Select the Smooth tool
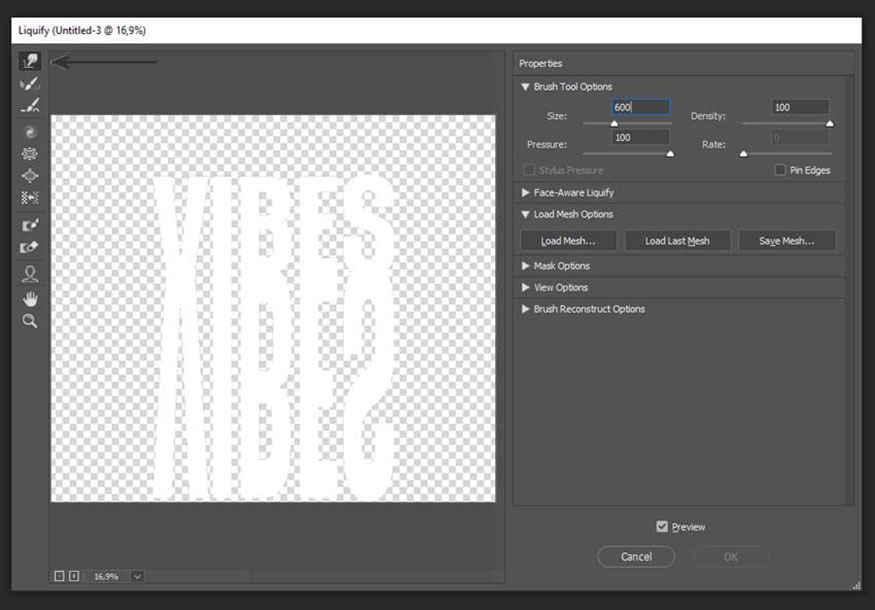Image resolution: width=875 pixels, height=610 pixels. tap(30, 105)
